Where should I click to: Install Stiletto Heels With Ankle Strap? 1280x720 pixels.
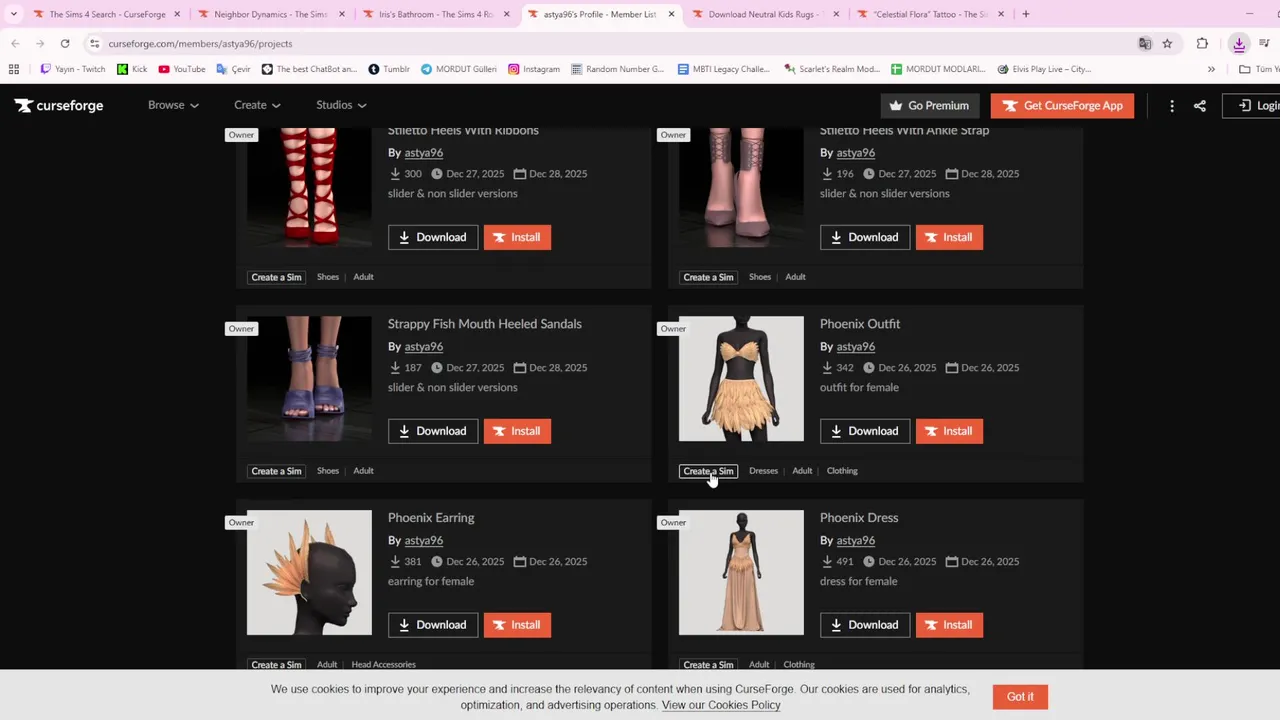[x=949, y=237]
